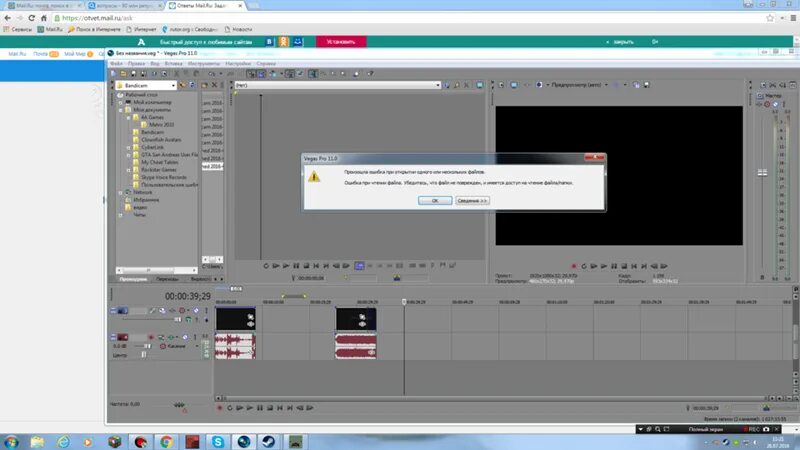Open the trimmer media (Нет) dropdown
Screen dimensions: 800x450
coord(437,85)
